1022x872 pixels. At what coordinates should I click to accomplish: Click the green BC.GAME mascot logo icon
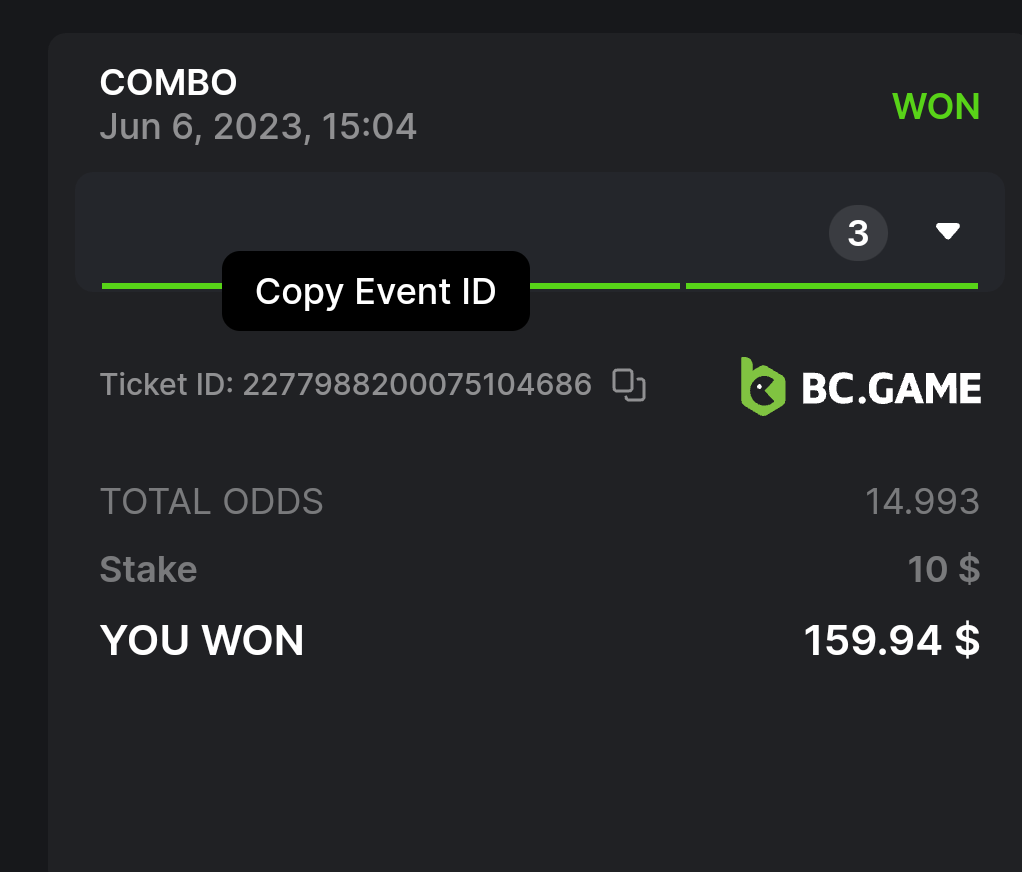(762, 386)
